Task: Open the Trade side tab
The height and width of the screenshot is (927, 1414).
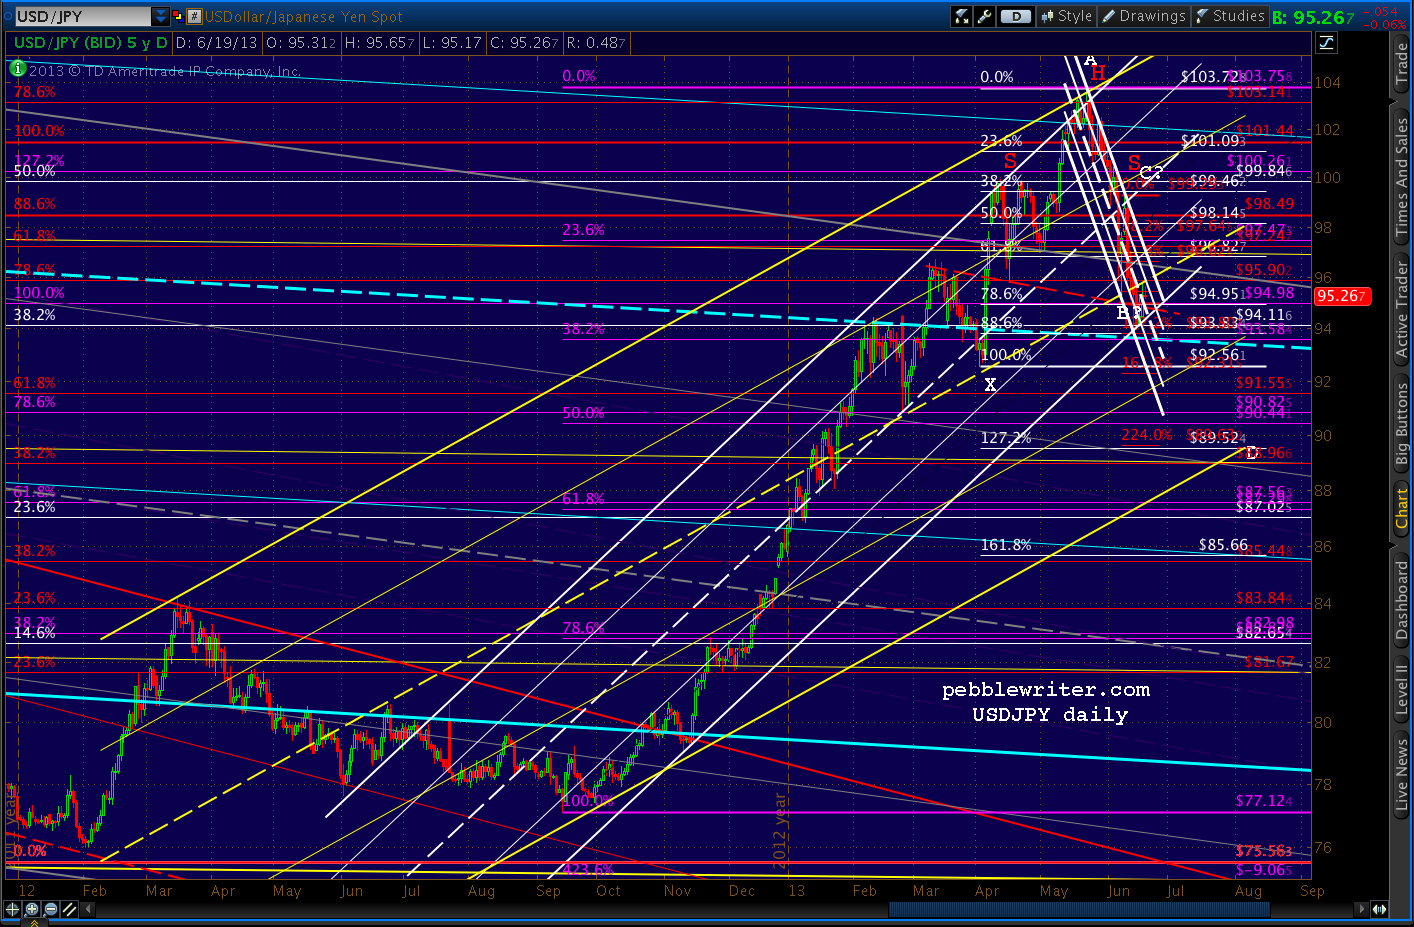Action: coord(1402,64)
